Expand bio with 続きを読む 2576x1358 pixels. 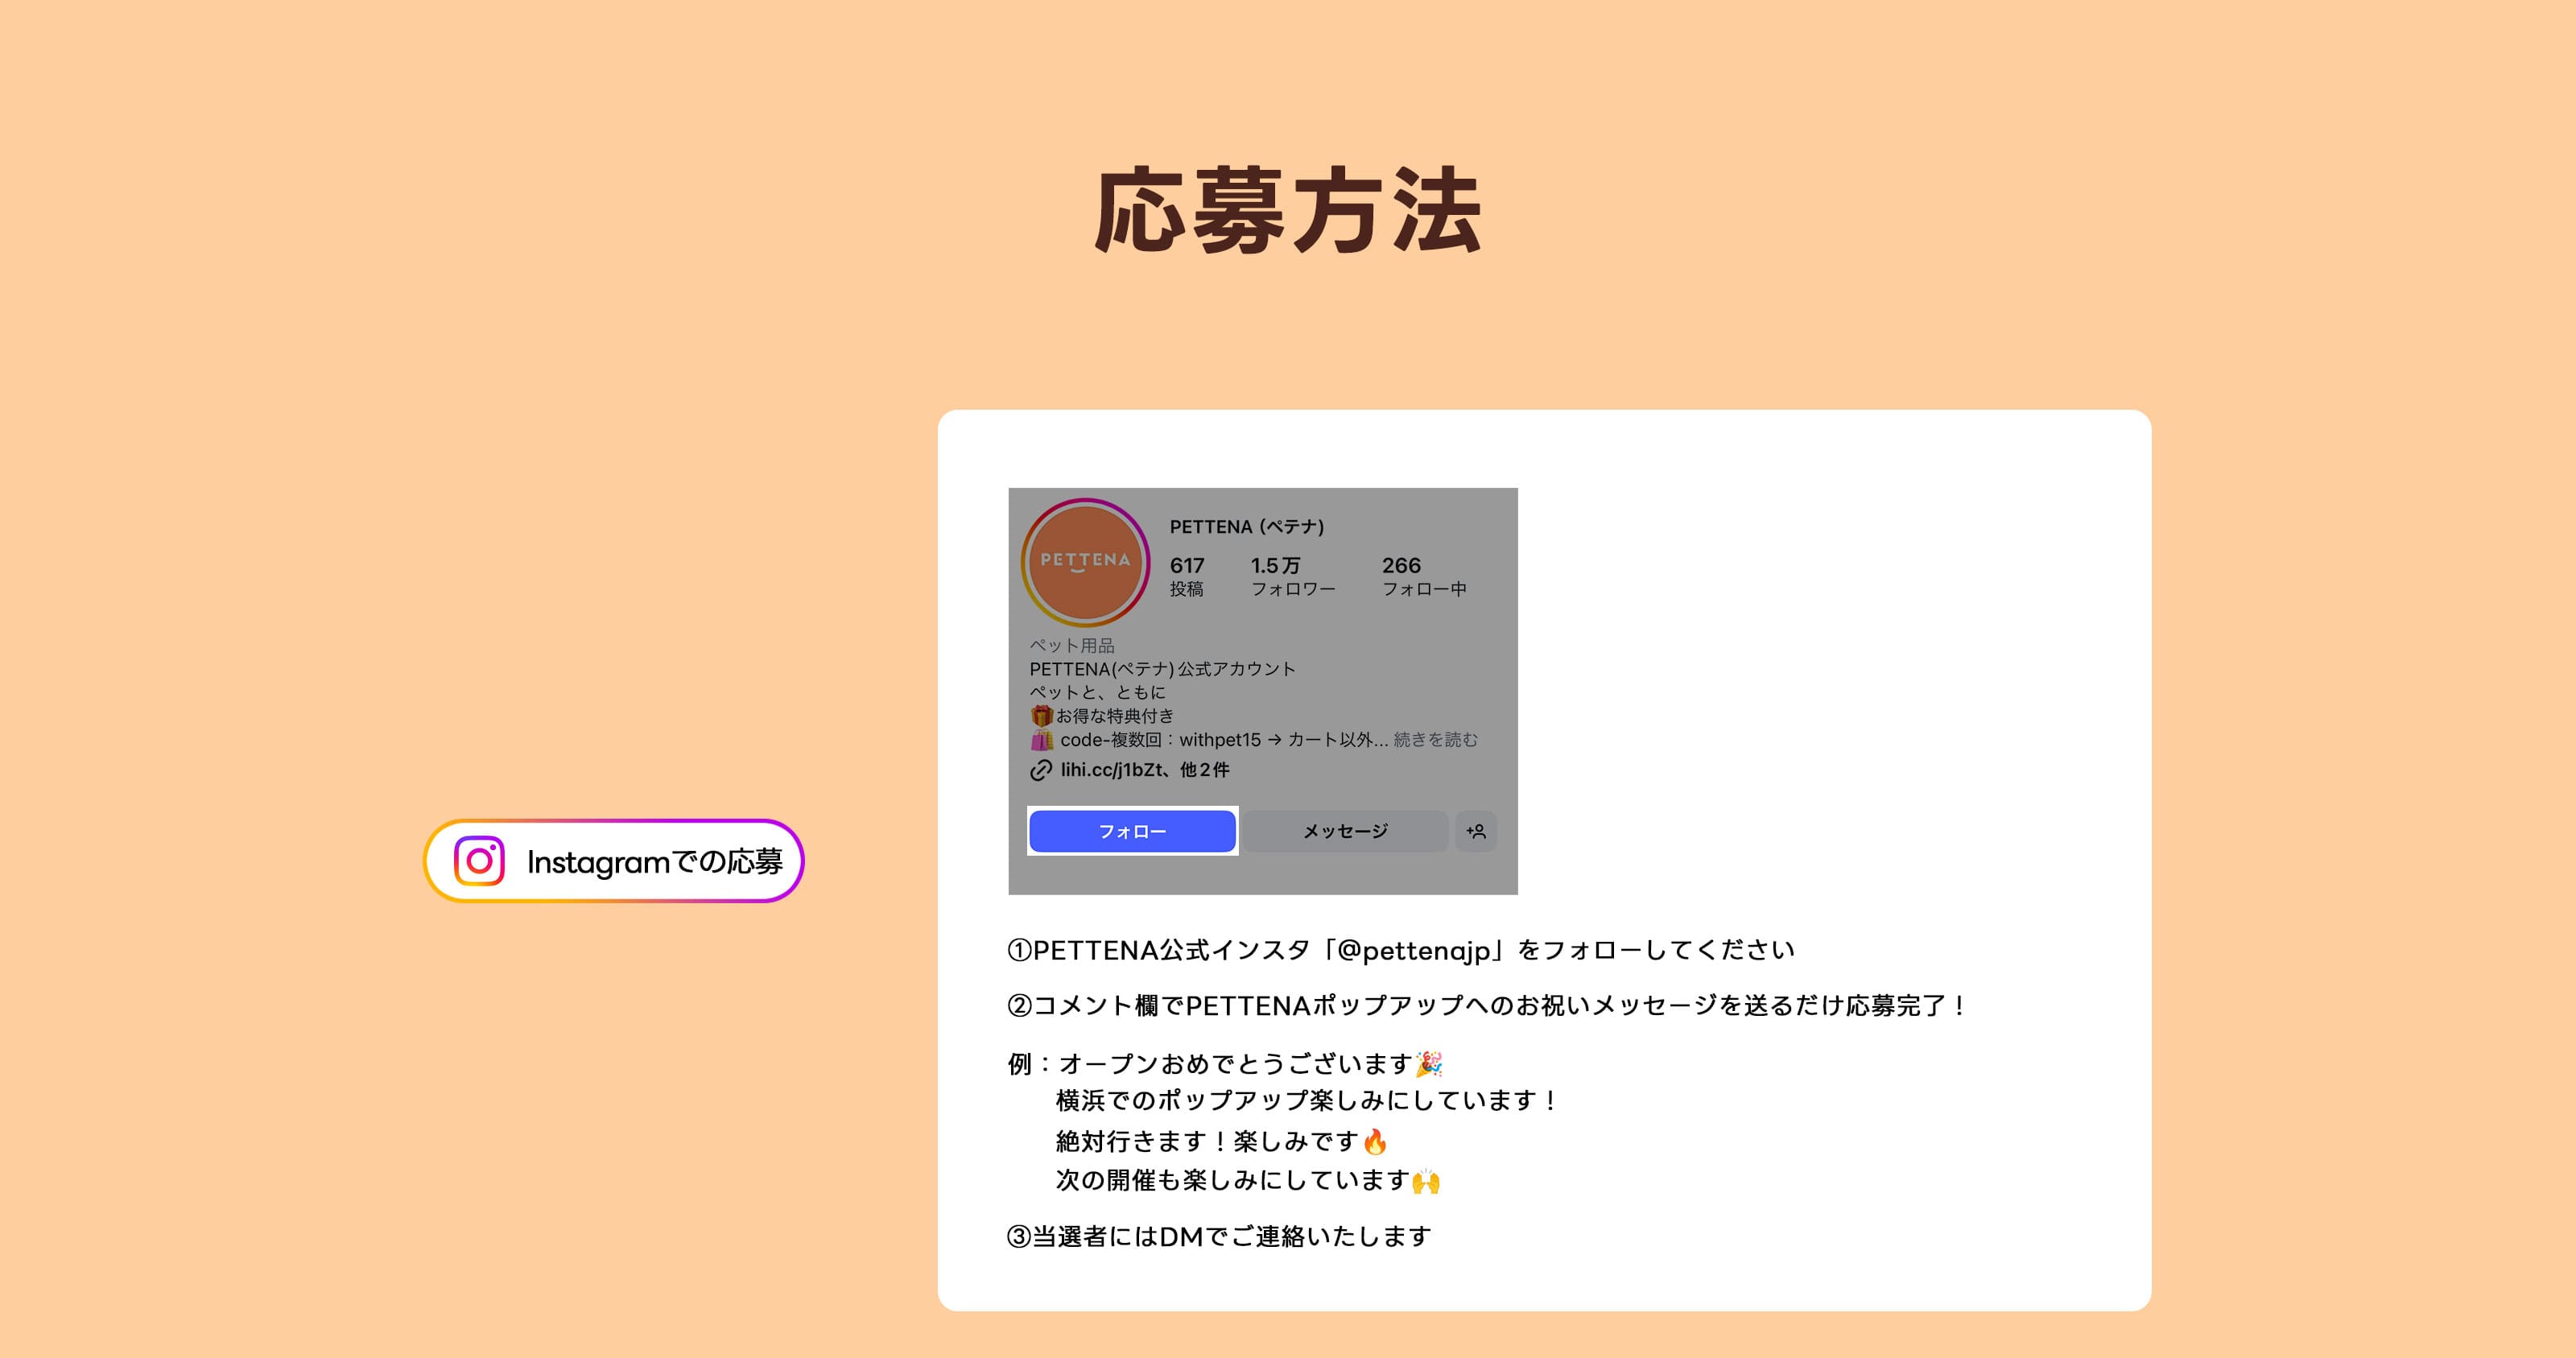(x=1435, y=740)
